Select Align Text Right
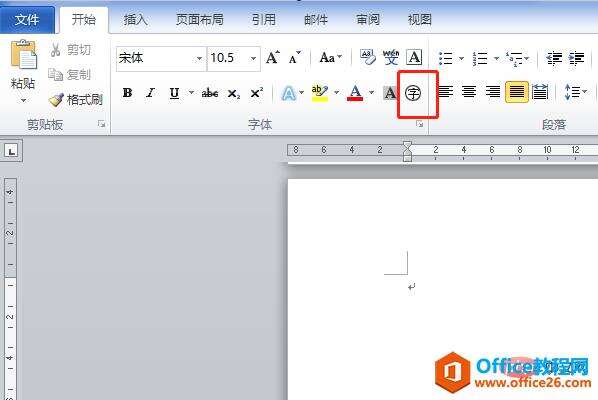598x400 pixels. (493, 92)
